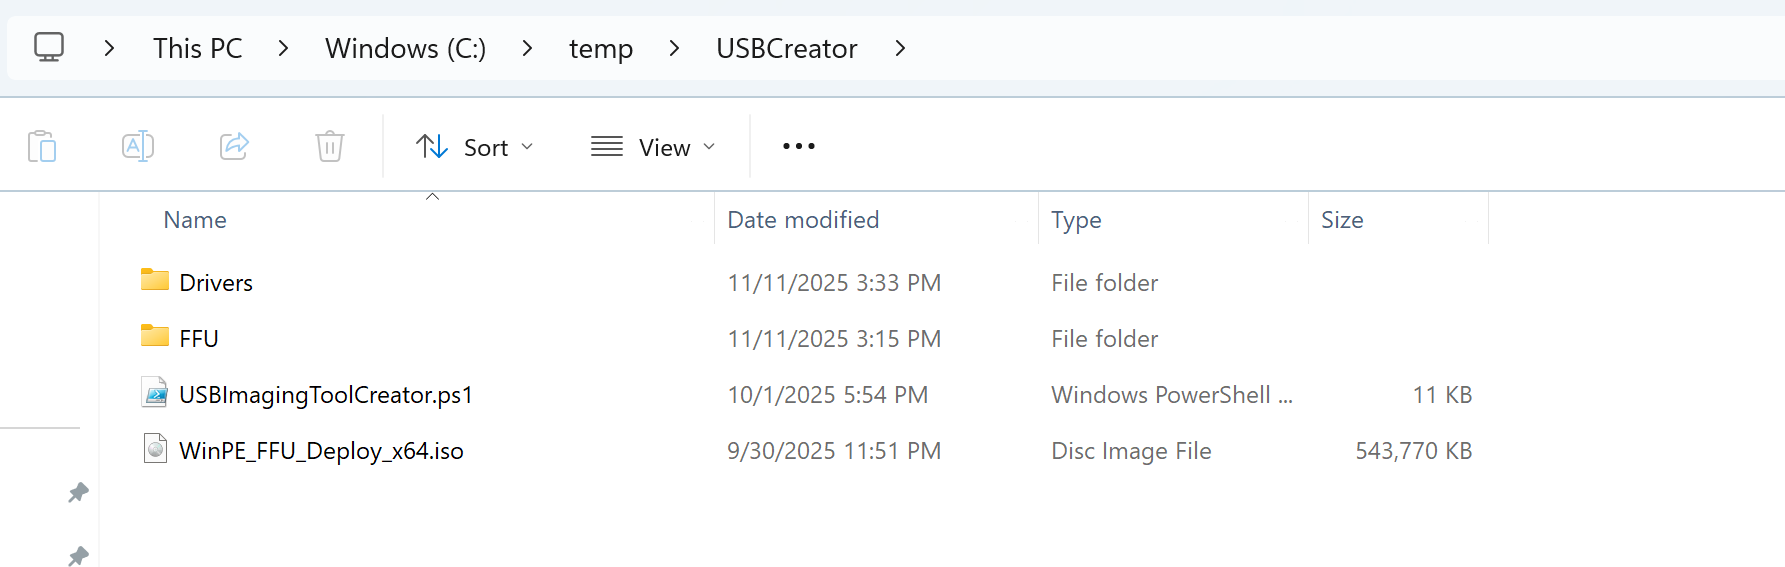Expand chevron after Windows (C:) breadcrumb

pos(527,48)
